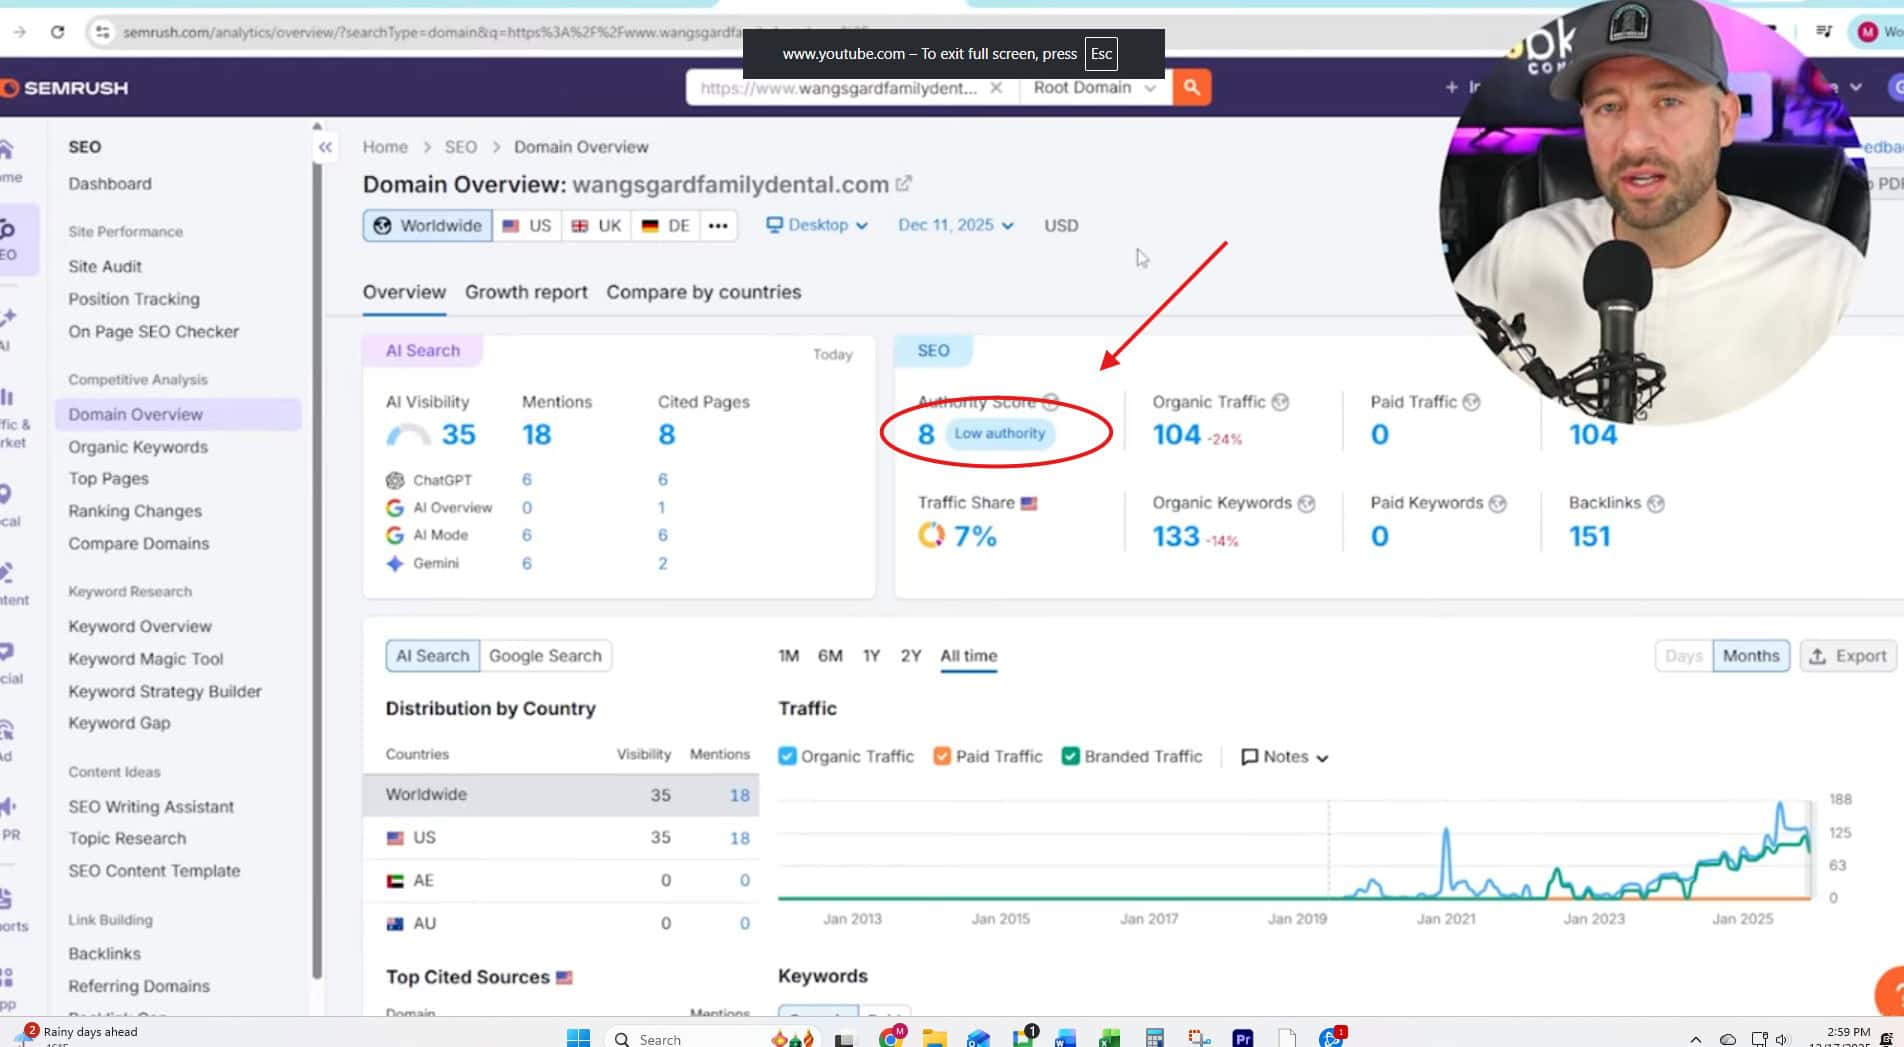
Task: Uncheck Branded Traffic on the chart legend
Action: pos(1070,757)
